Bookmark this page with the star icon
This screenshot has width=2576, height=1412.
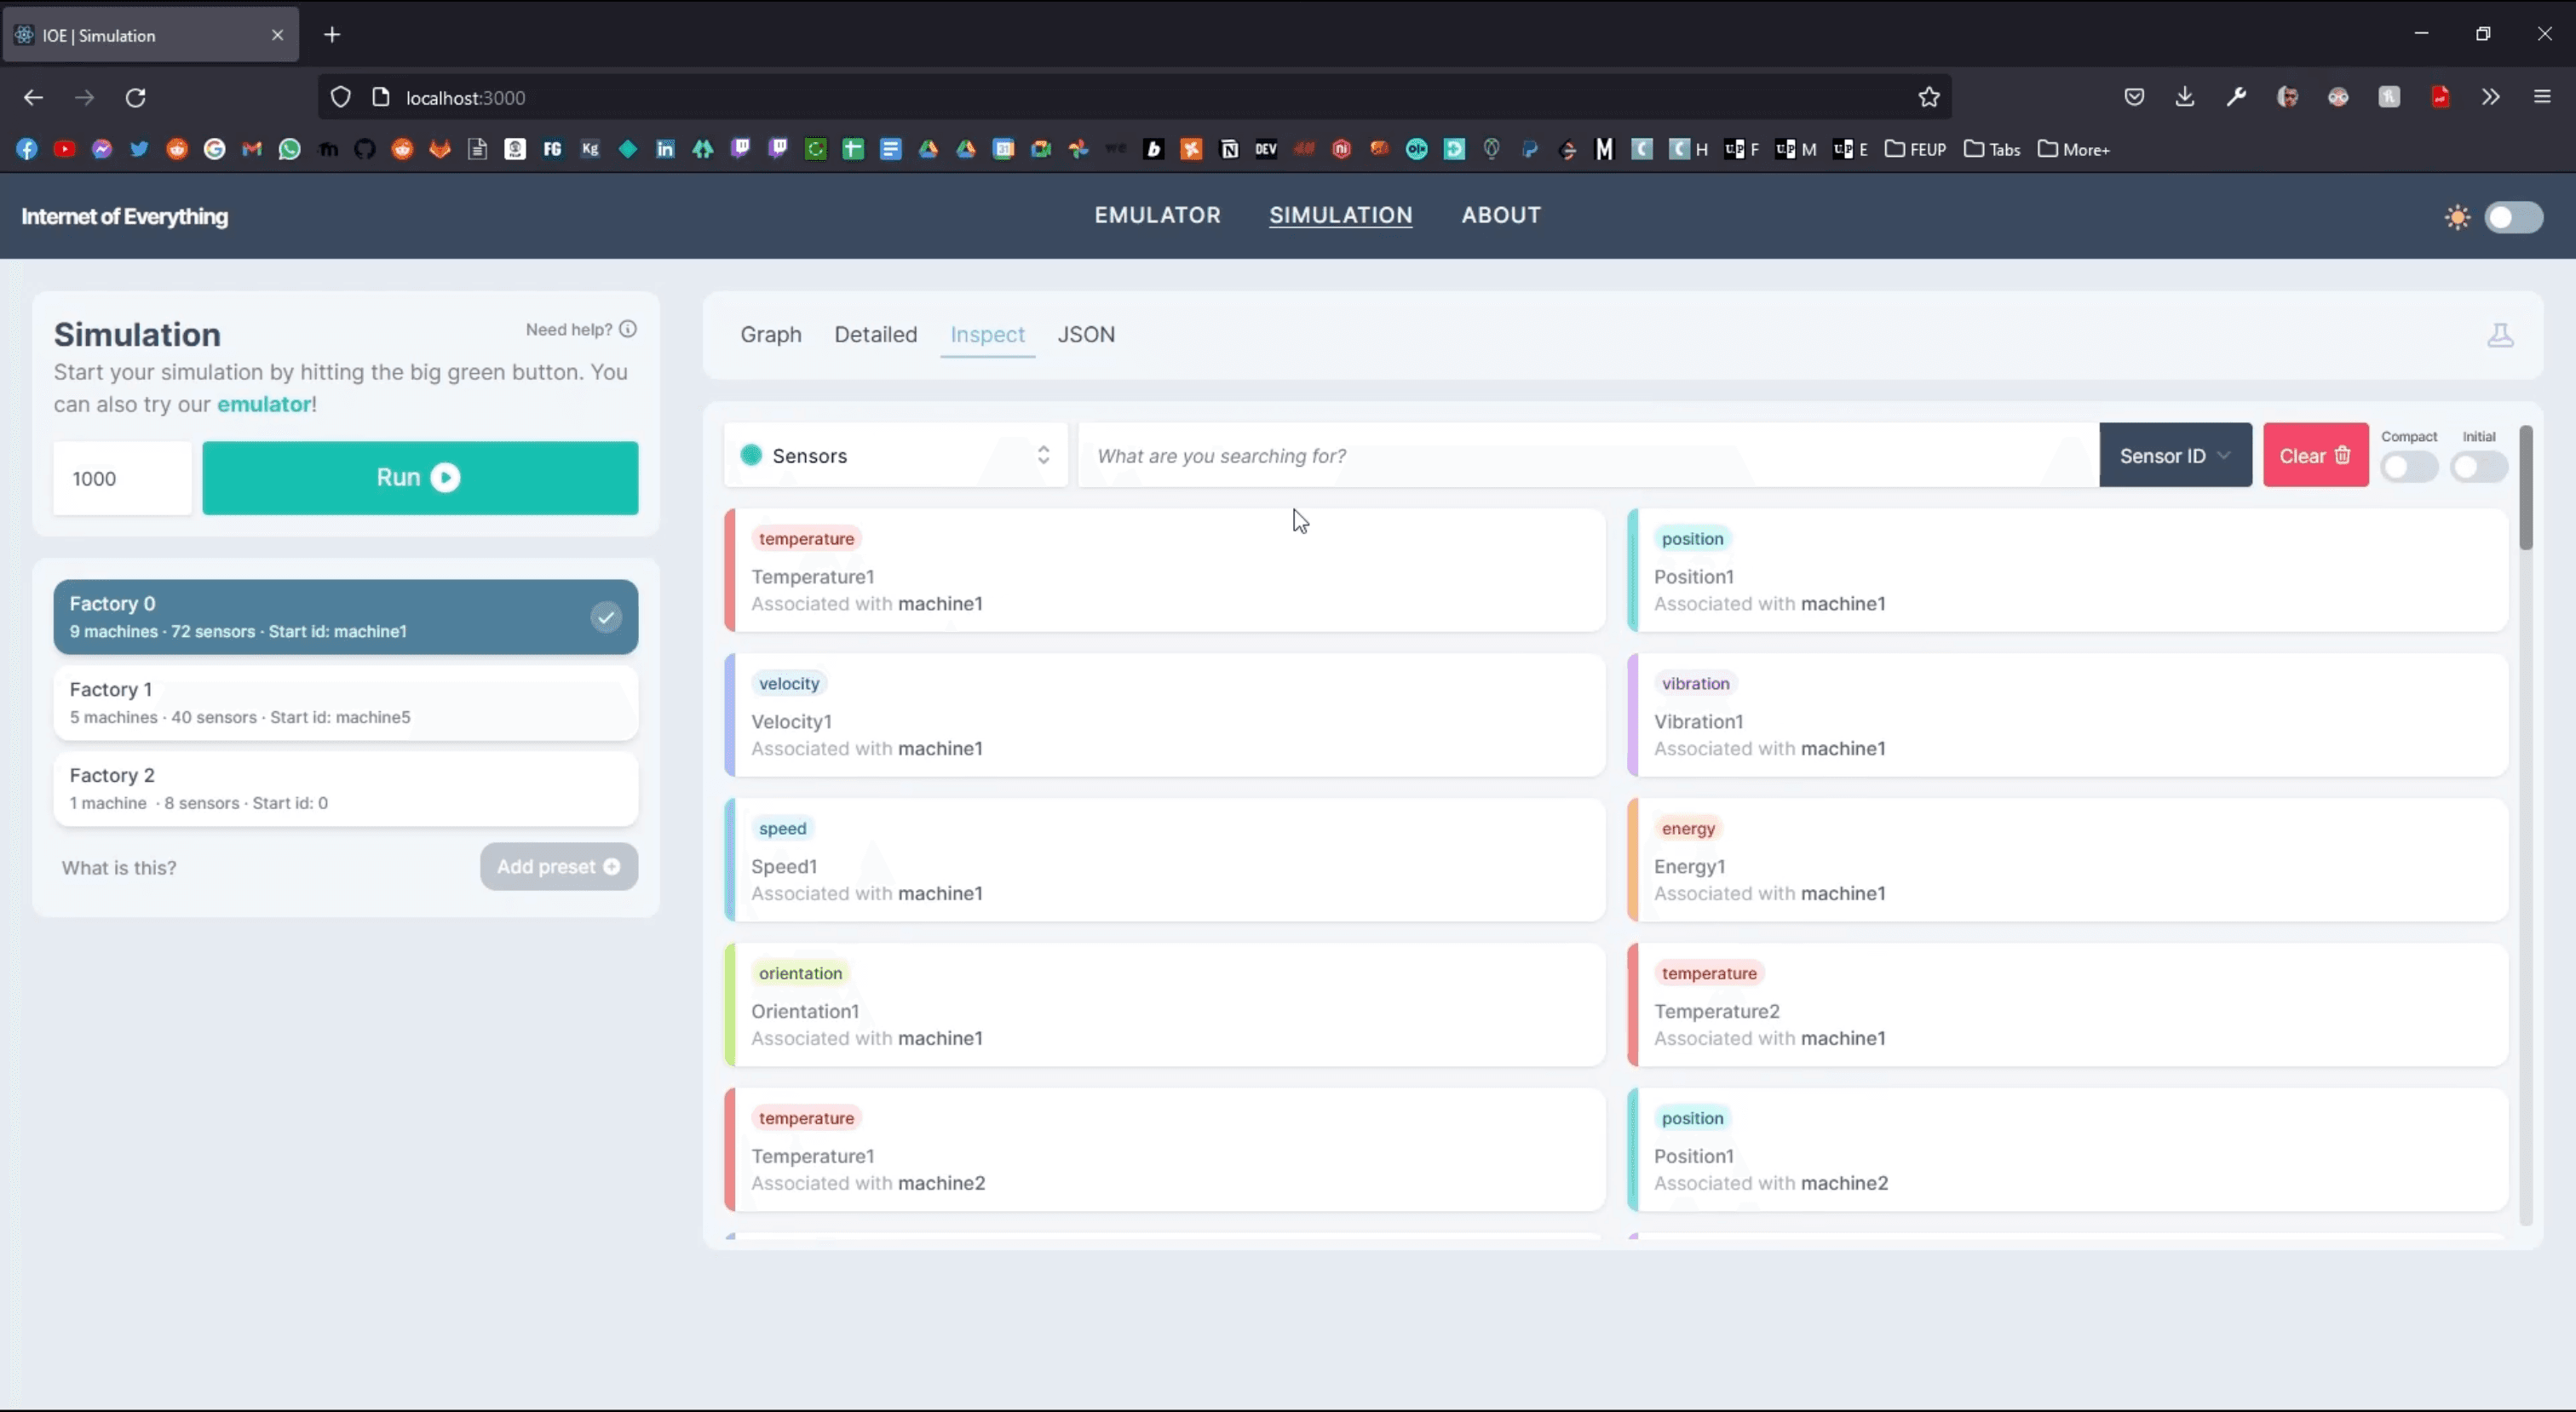[x=1929, y=97]
